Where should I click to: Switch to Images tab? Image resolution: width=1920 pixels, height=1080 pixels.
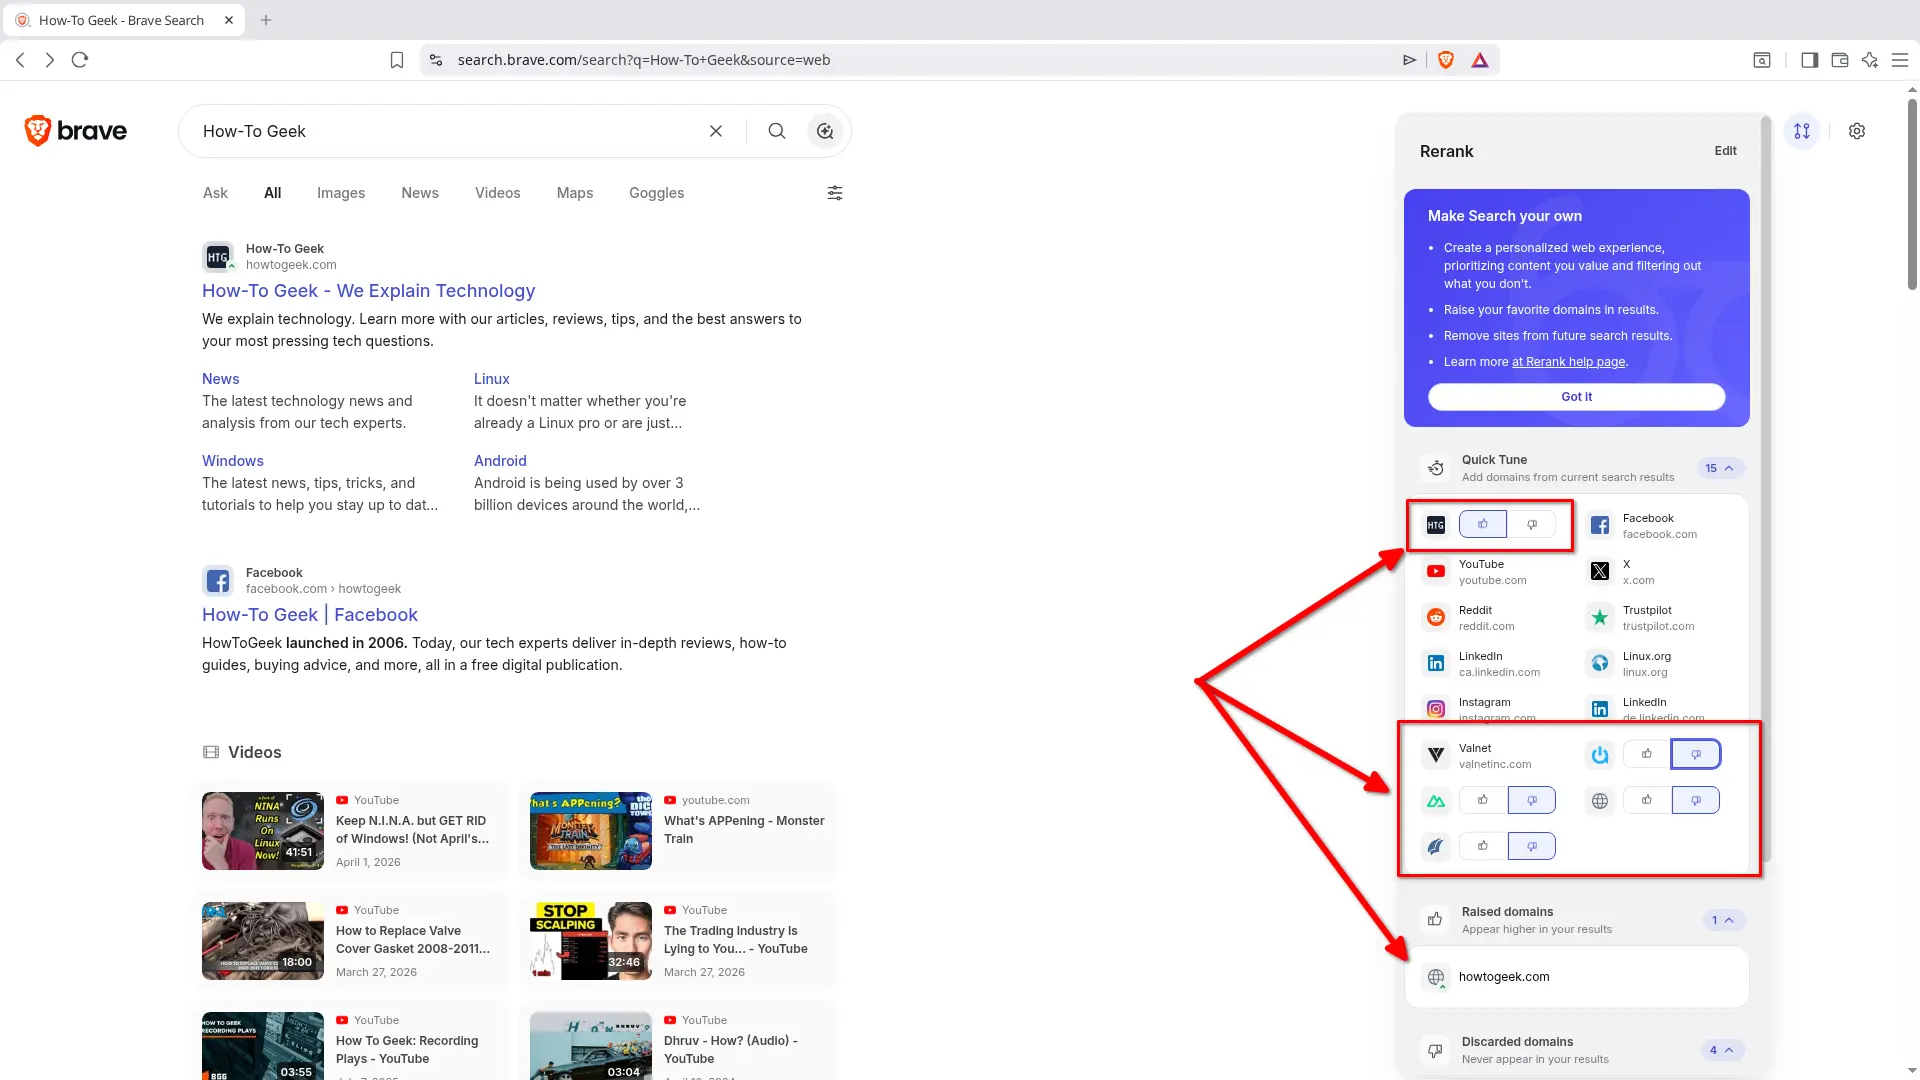(x=341, y=193)
